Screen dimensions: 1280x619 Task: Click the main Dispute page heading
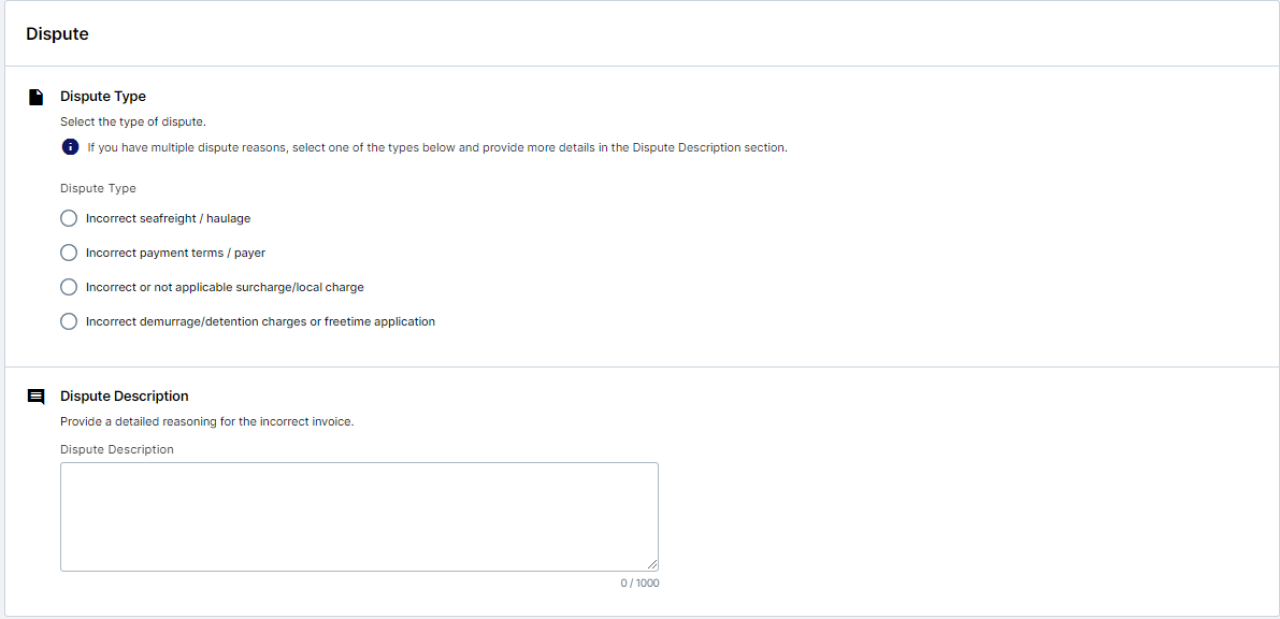(x=57, y=34)
